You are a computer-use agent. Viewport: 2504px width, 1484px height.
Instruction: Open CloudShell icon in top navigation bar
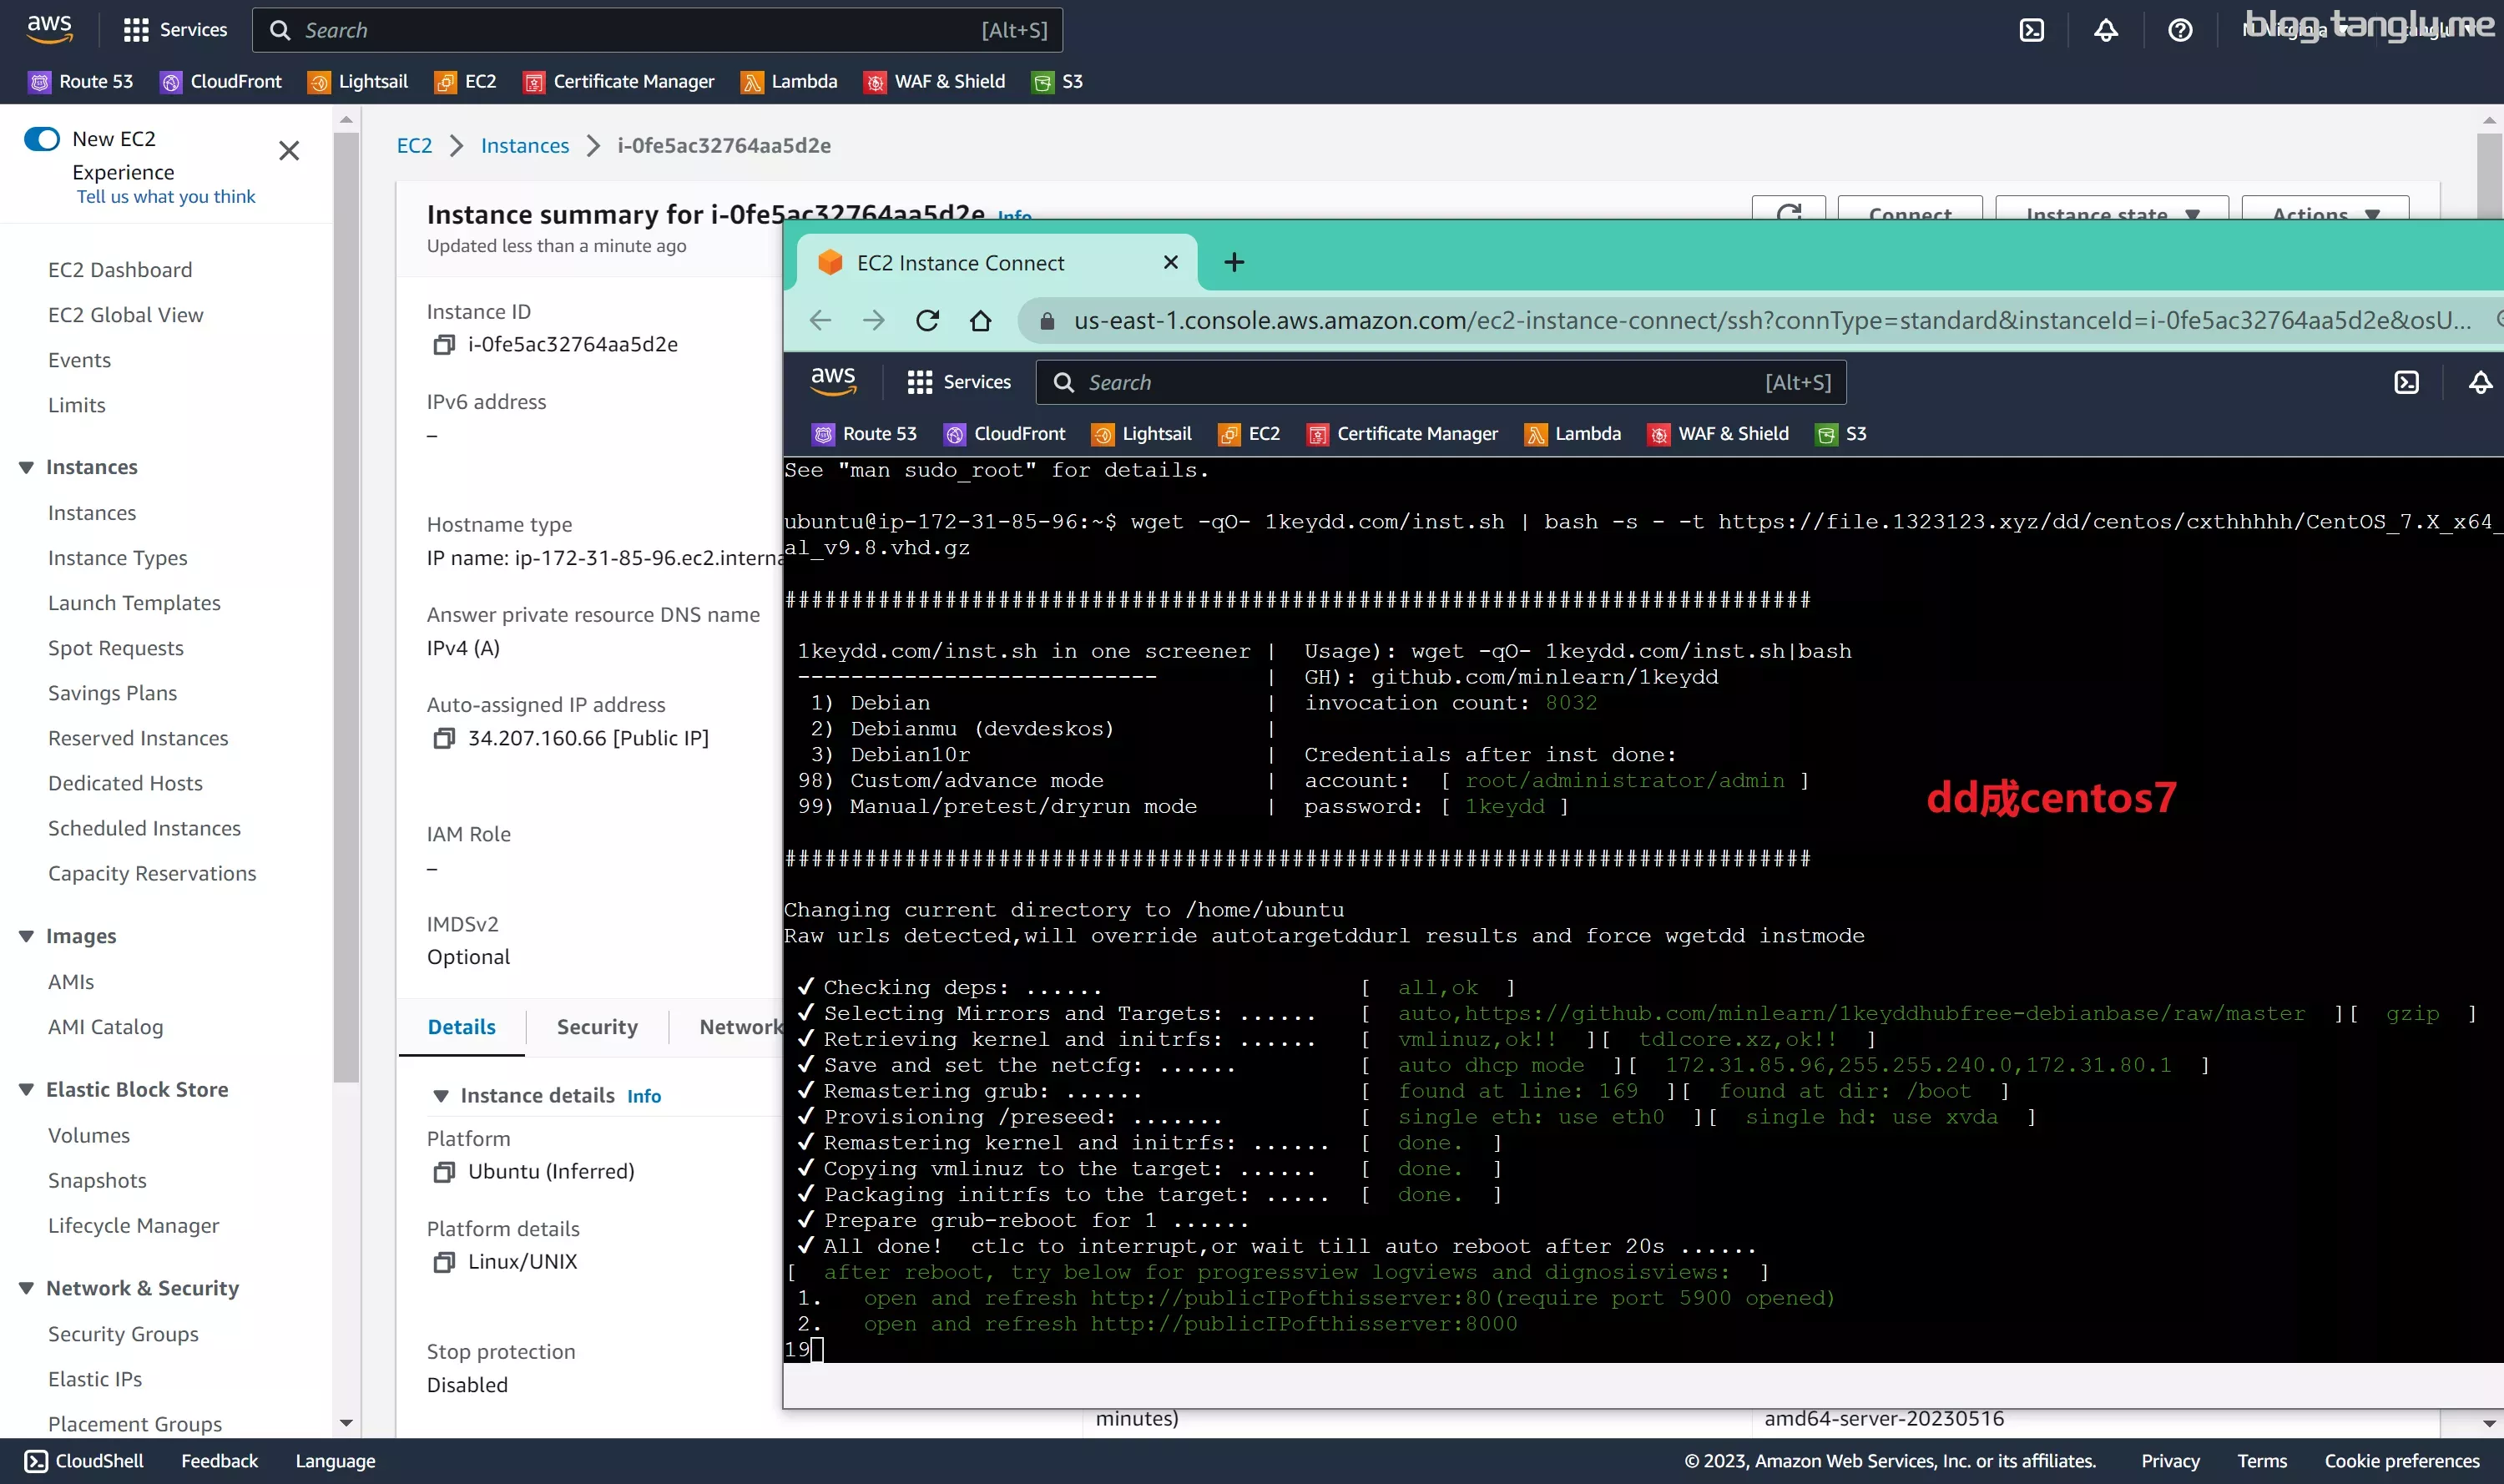(2031, 30)
